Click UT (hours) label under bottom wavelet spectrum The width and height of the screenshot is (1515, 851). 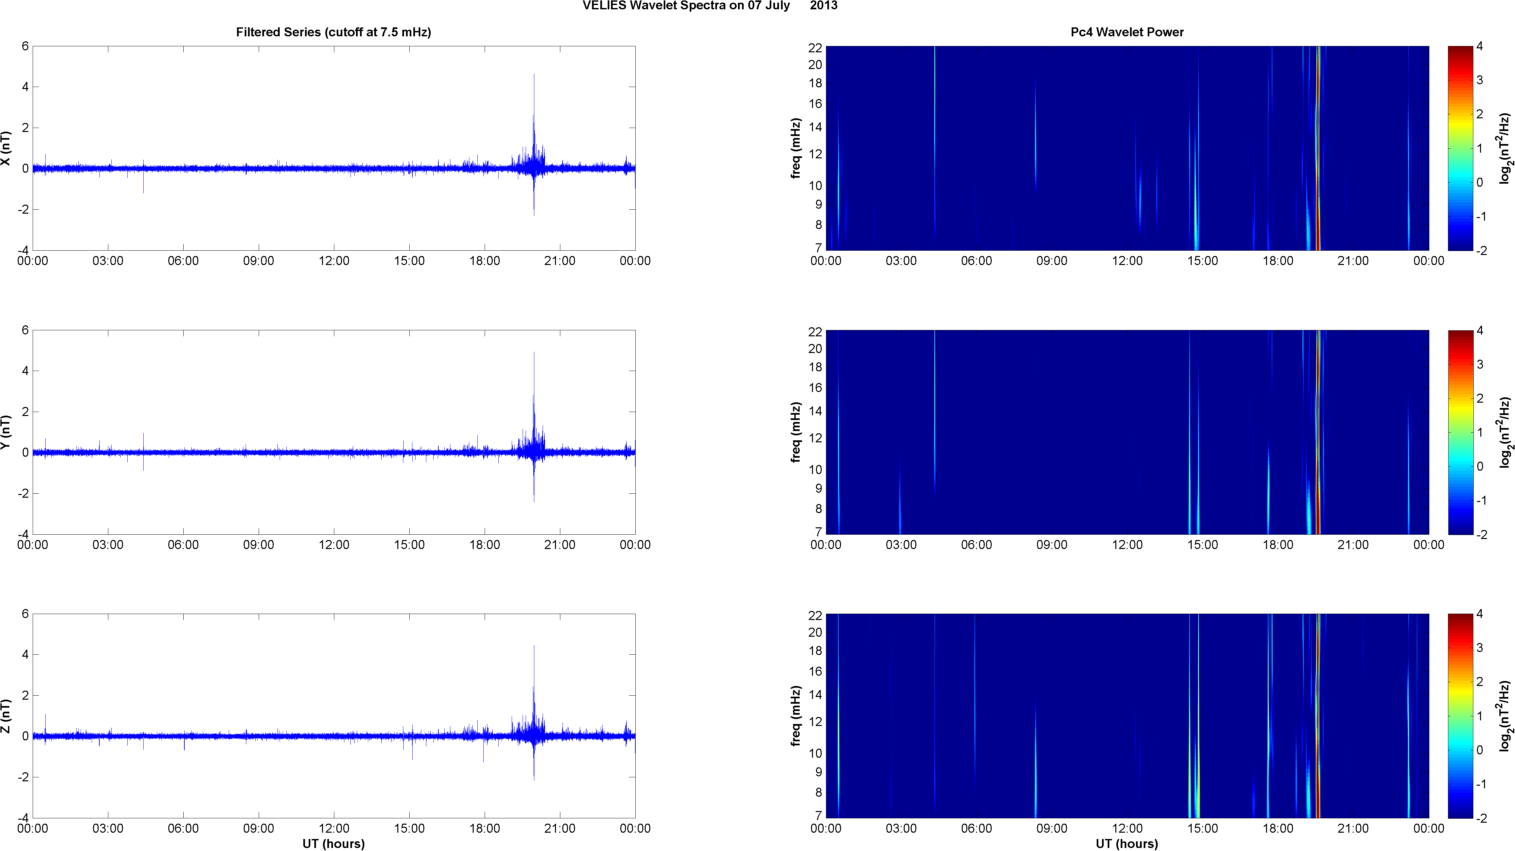(1127, 844)
